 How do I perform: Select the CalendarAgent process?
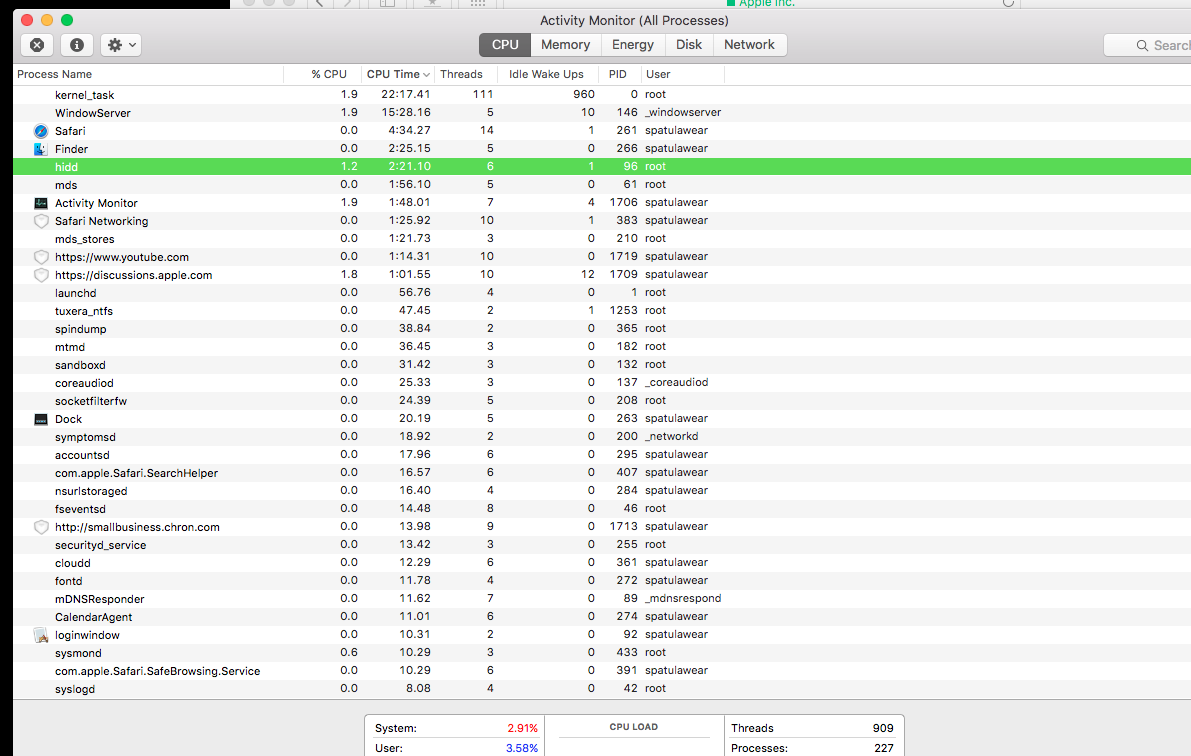(x=602, y=617)
